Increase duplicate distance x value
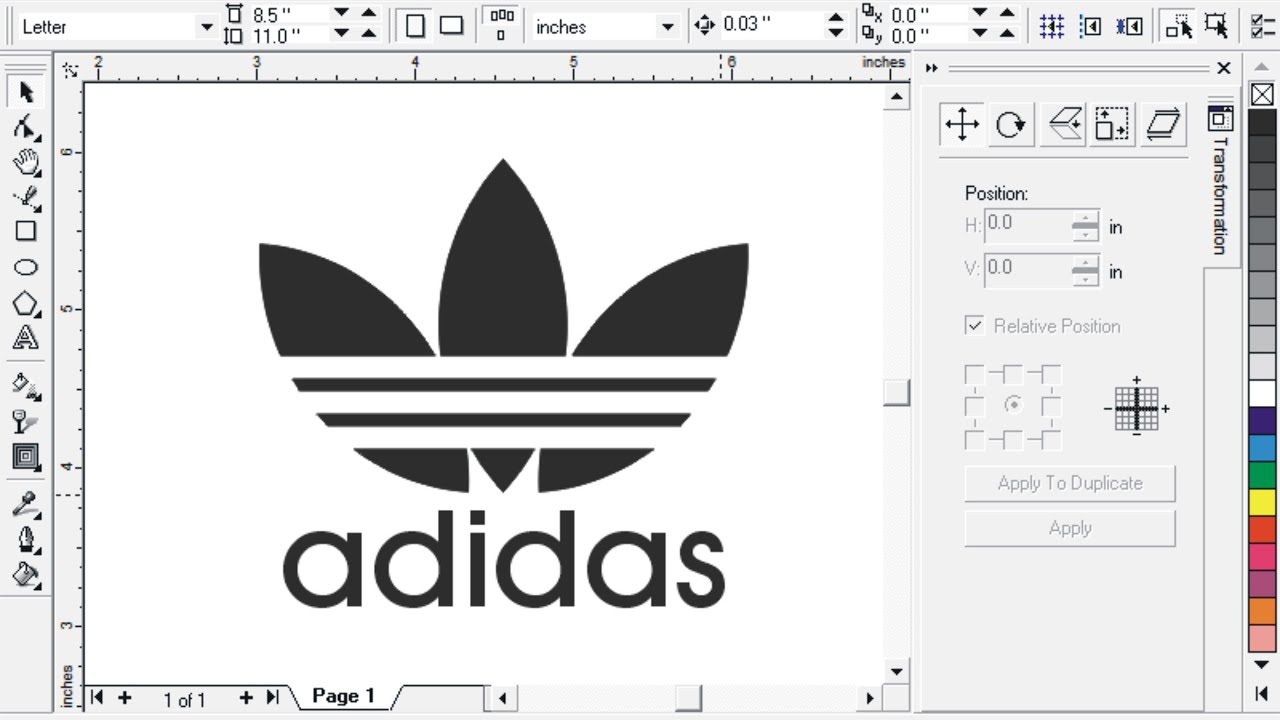This screenshot has height=720, width=1280. tap(1007, 12)
